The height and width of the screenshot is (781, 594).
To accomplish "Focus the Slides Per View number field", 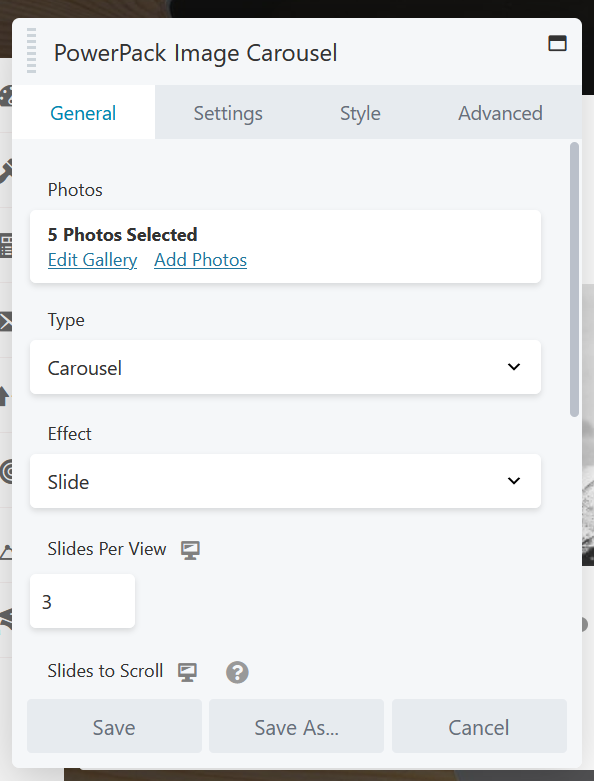I will coord(82,601).
